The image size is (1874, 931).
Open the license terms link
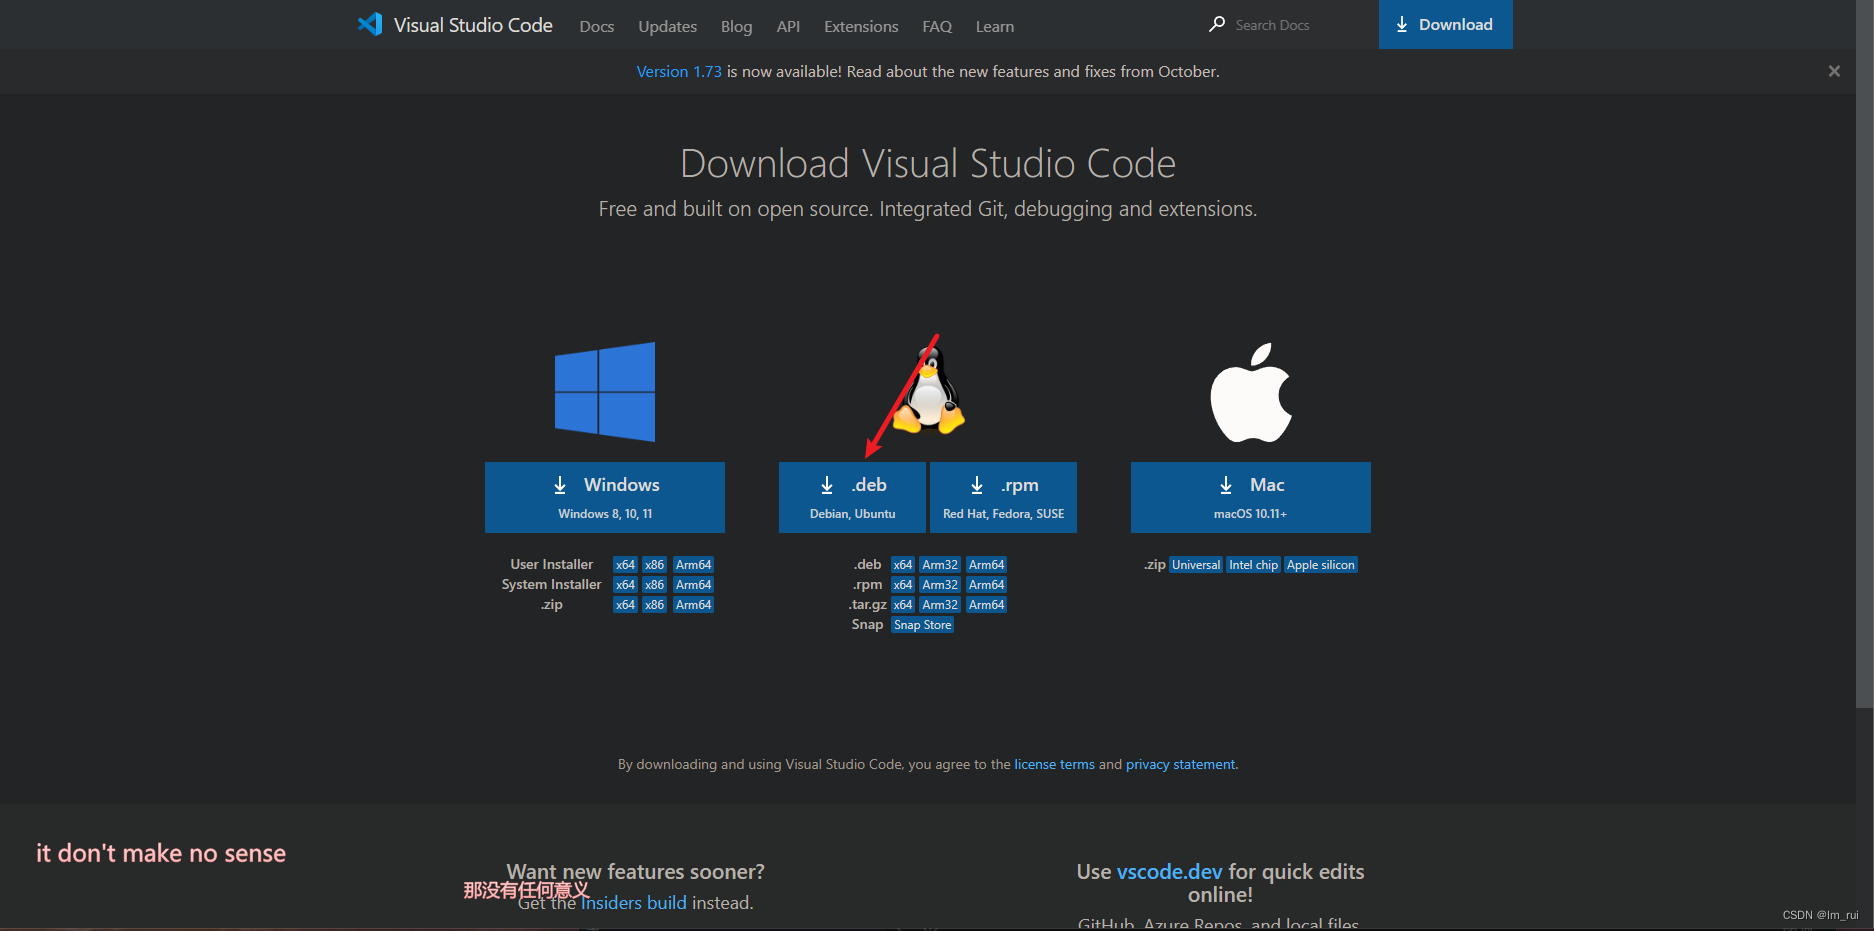1054,764
